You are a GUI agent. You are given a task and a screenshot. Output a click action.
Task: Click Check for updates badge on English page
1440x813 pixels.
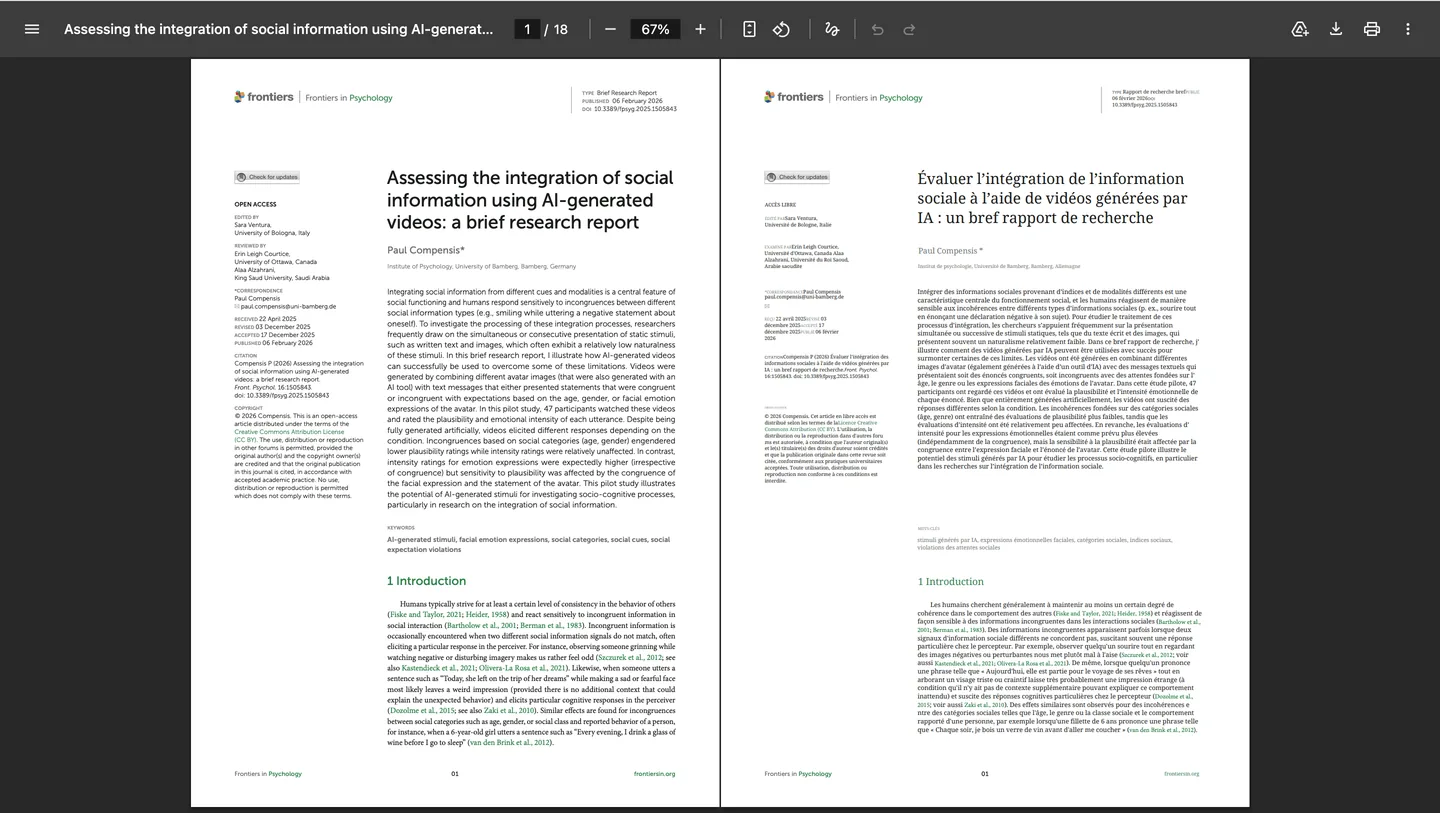[267, 177]
